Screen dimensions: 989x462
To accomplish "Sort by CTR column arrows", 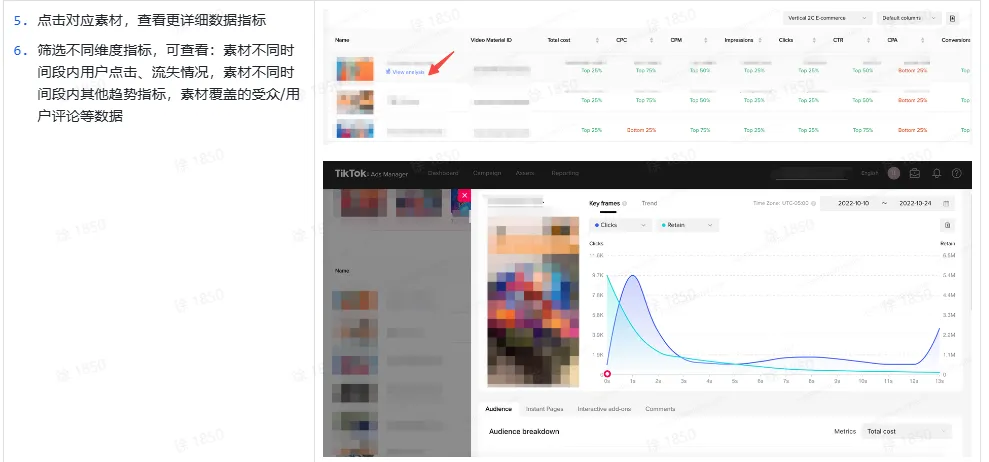I will [869, 40].
